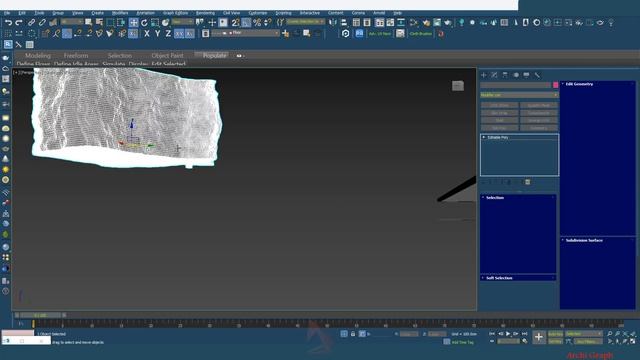The width and height of the screenshot is (640, 360).
Task: Go to the end frame button
Action: [x=524, y=334]
